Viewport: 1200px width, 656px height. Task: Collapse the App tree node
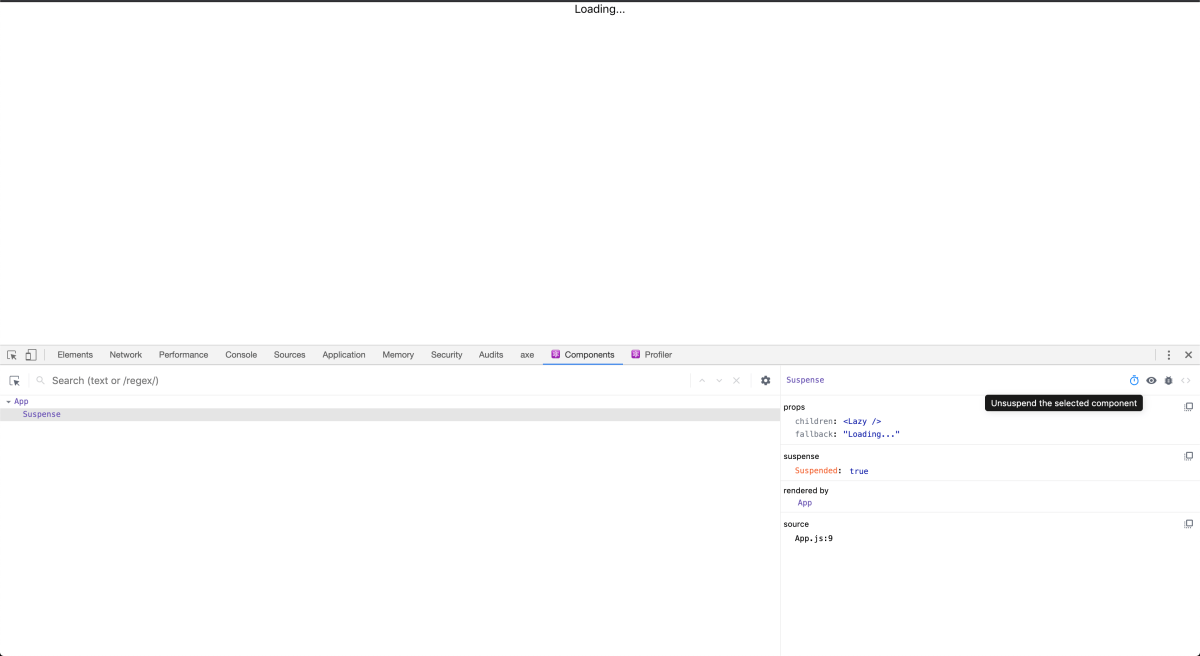pos(8,401)
